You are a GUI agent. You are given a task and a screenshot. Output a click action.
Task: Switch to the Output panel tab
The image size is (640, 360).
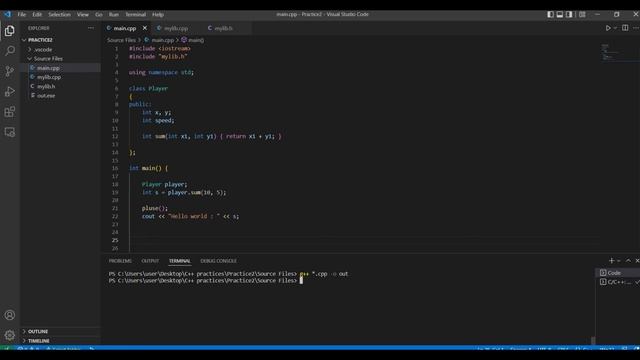(x=150, y=261)
